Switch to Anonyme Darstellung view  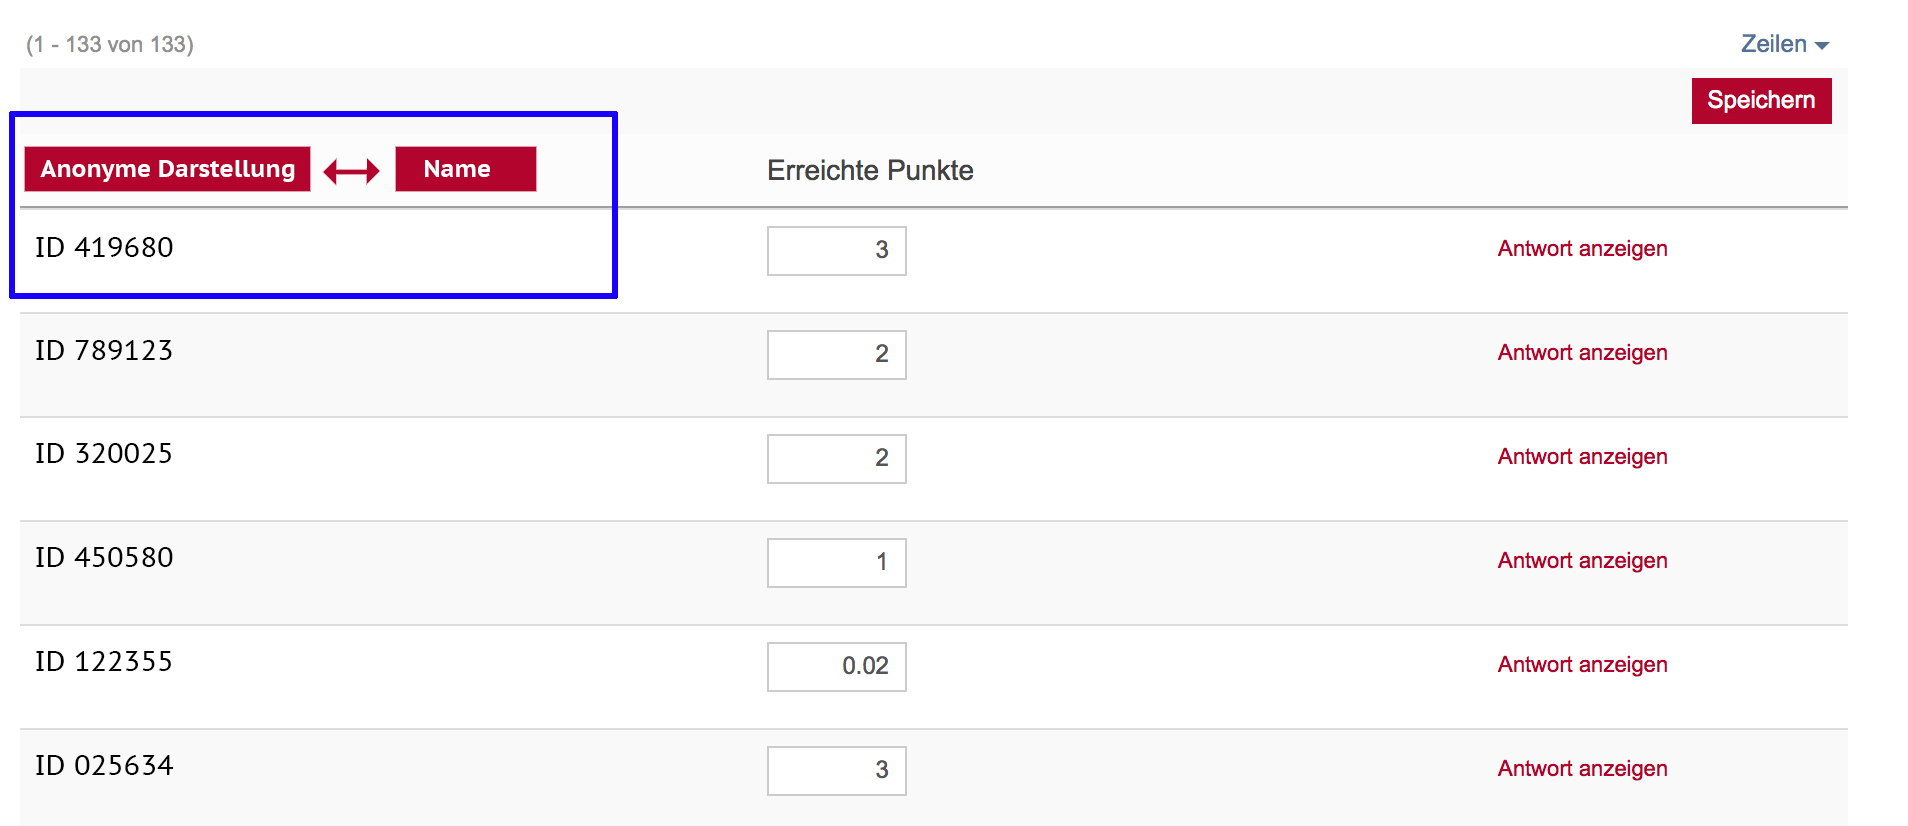click(x=168, y=169)
